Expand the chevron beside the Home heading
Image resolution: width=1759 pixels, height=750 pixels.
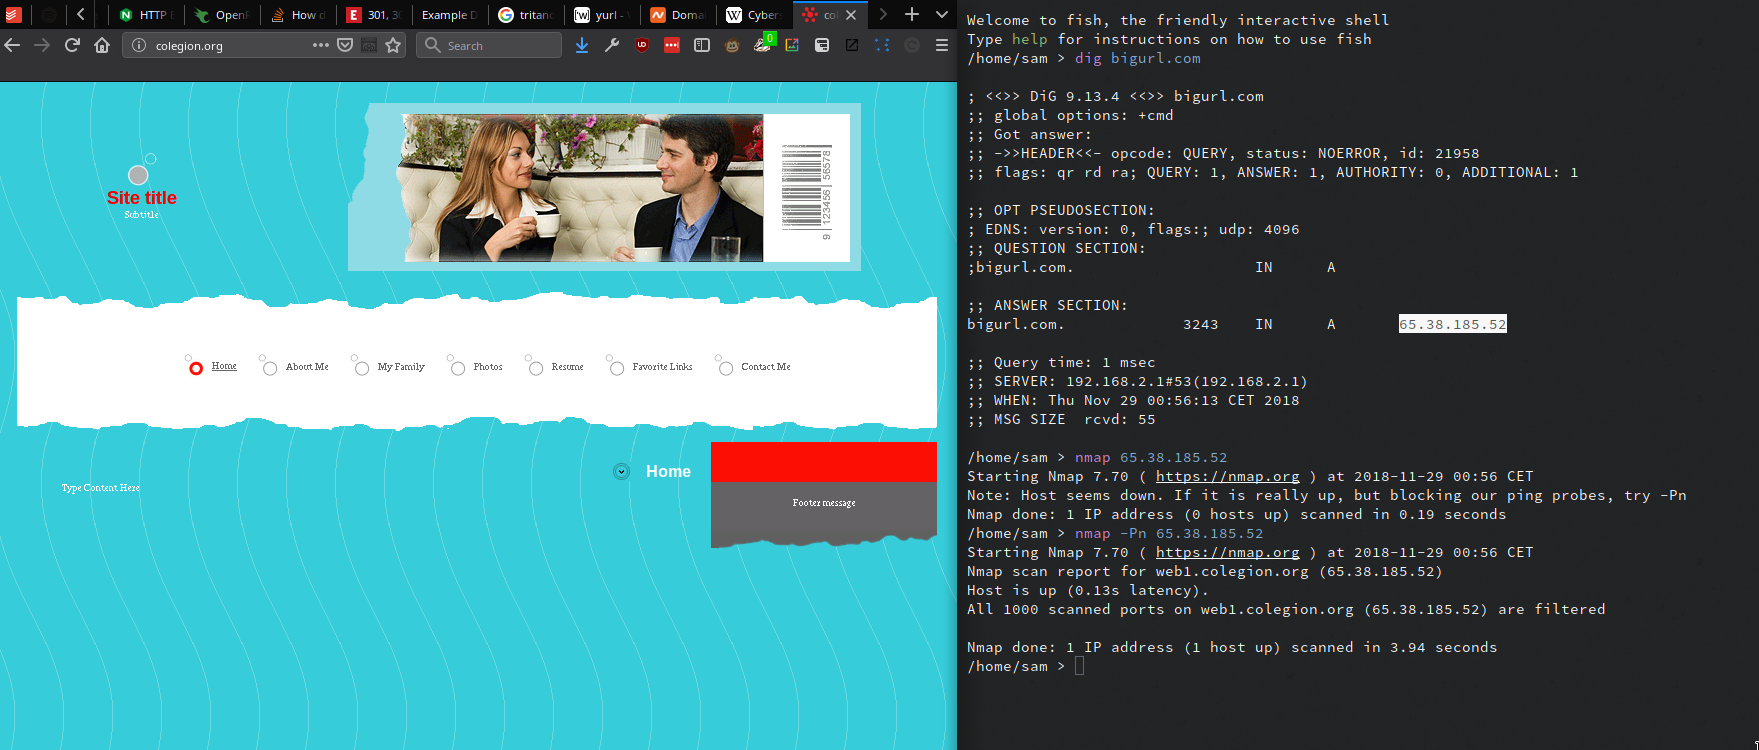[621, 472]
